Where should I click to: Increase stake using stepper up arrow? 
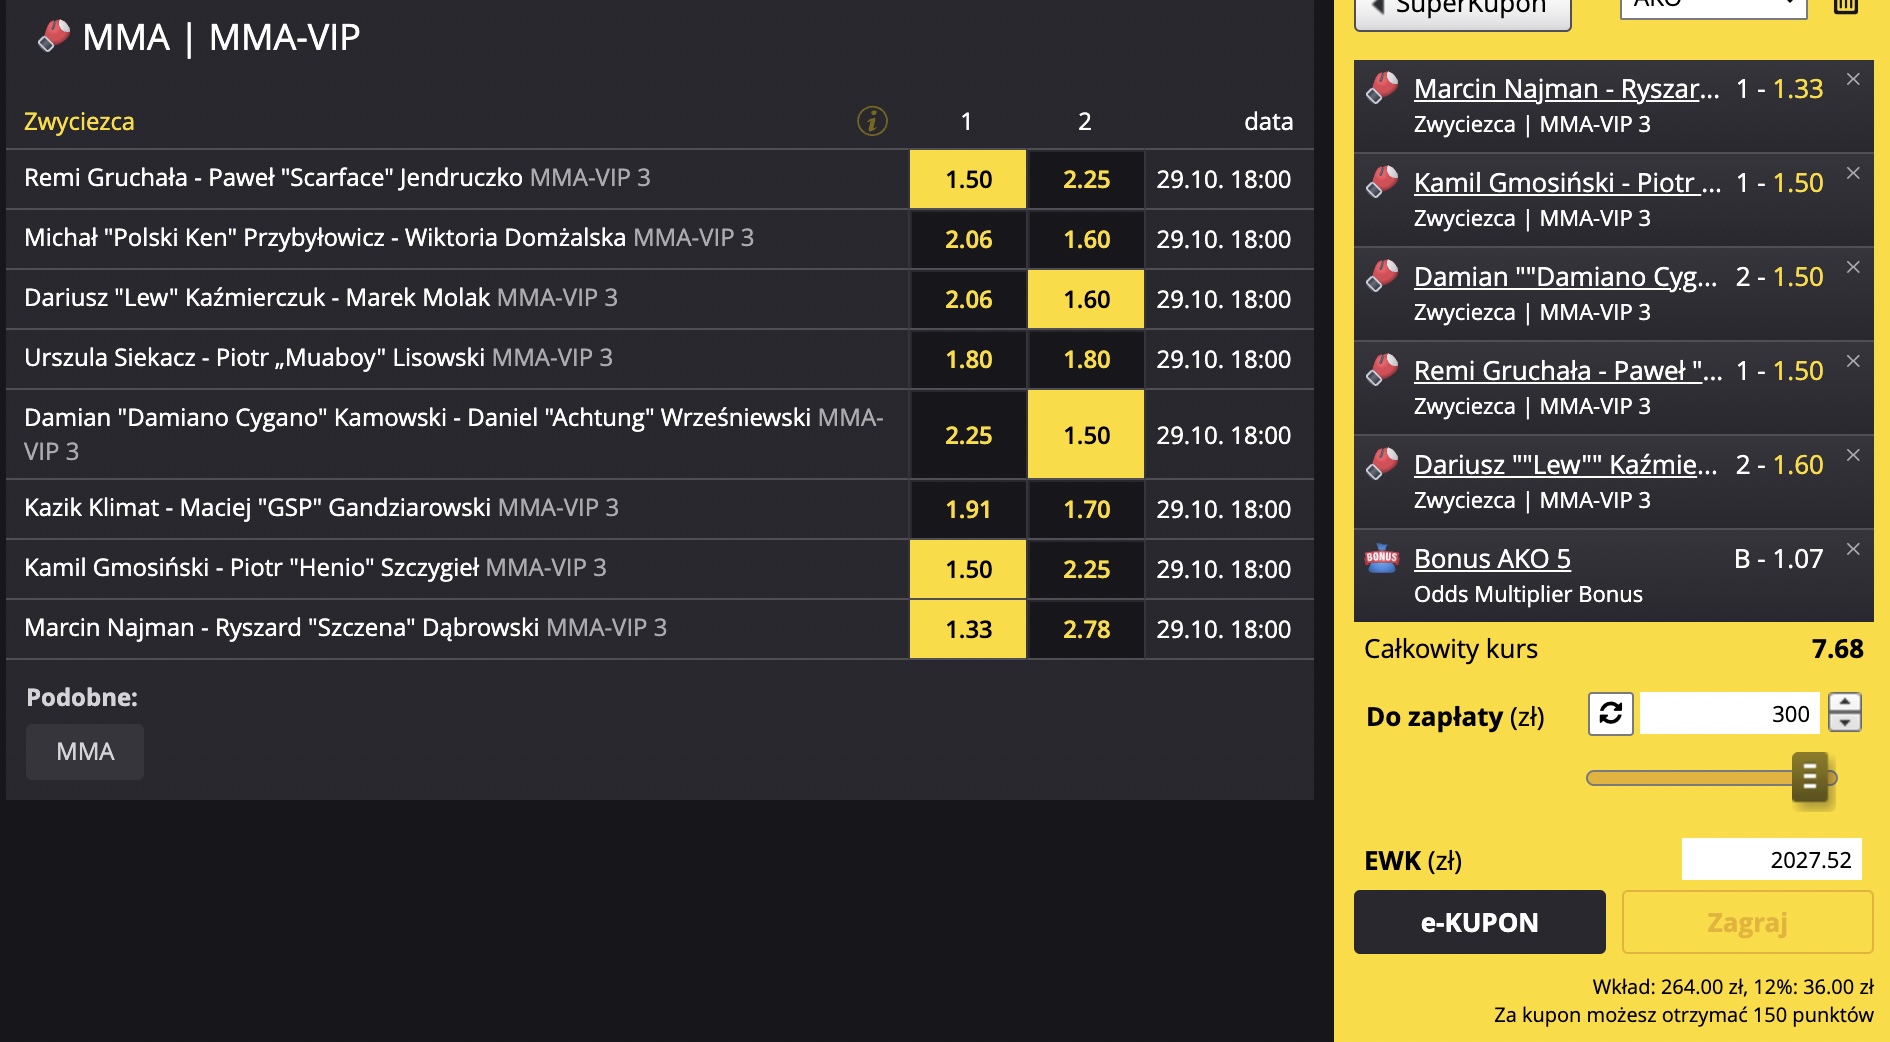tap(1845, 703)
